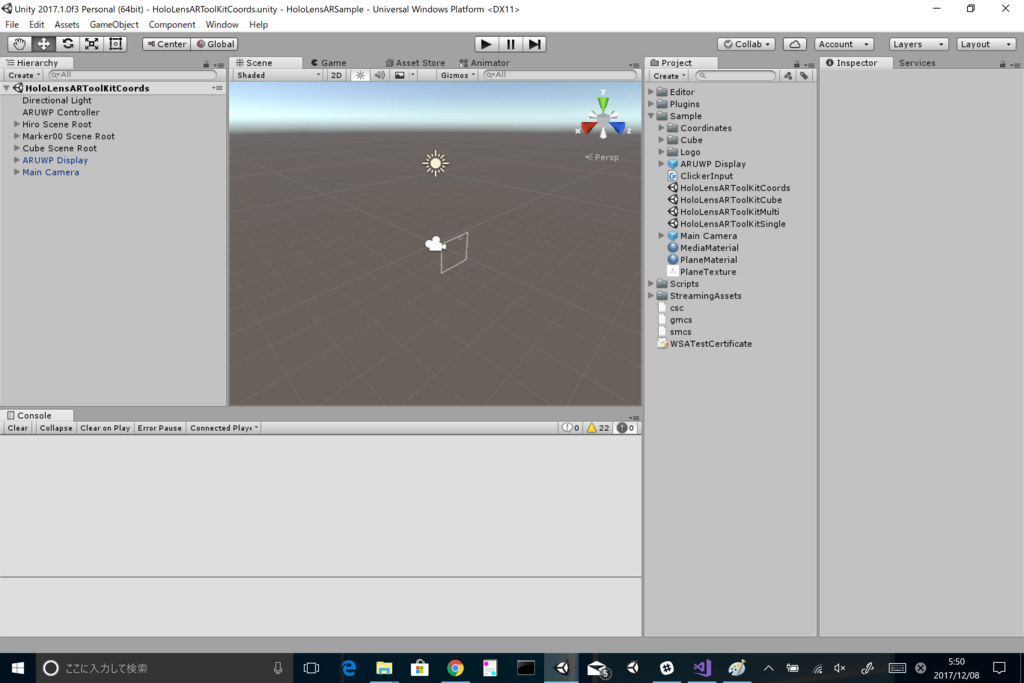
Task: Clear the console log
Action: 18,428
